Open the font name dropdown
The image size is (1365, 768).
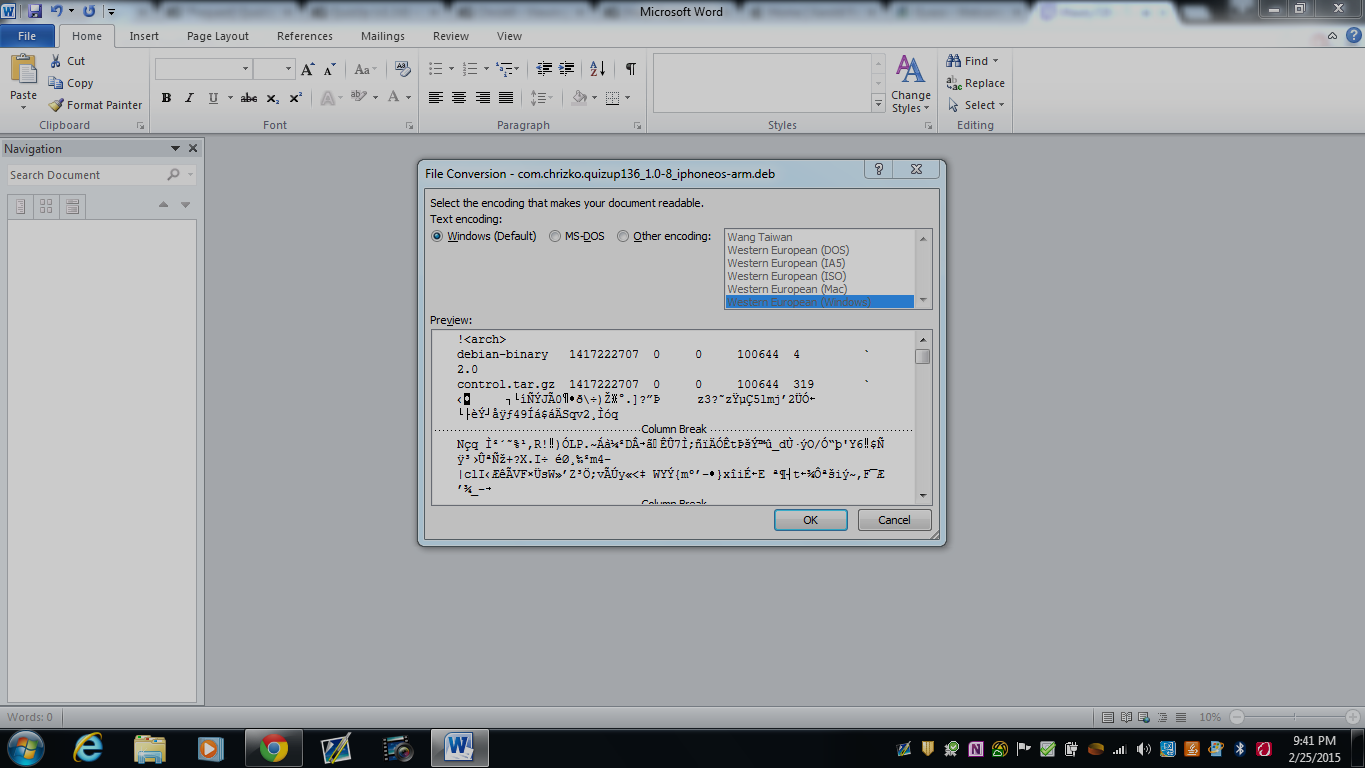245,69
